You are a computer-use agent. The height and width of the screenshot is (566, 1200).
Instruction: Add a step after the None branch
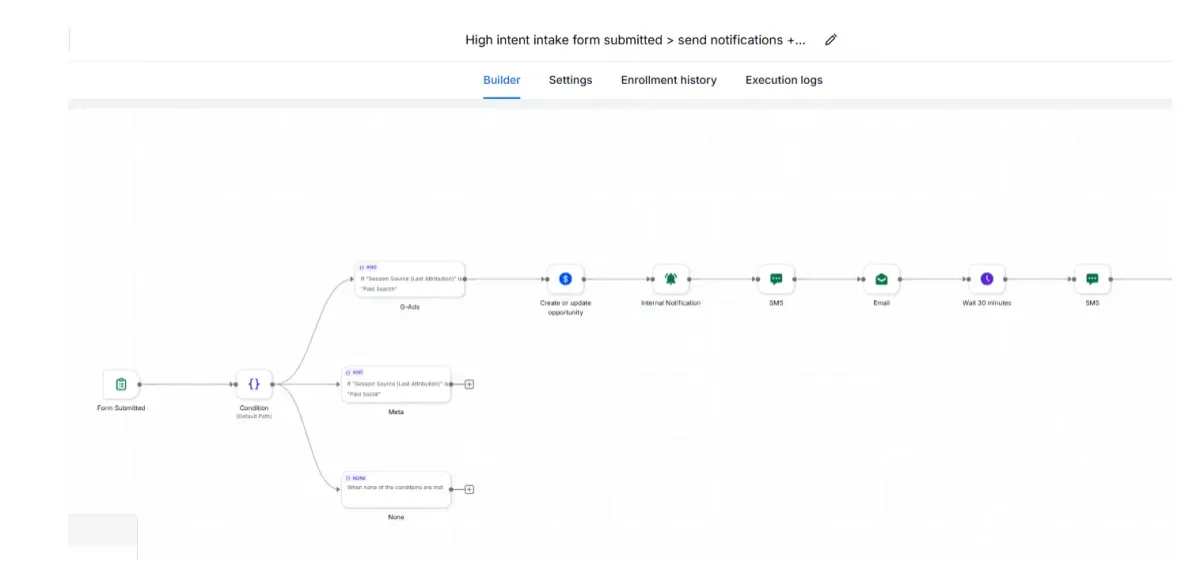point(469,489)
